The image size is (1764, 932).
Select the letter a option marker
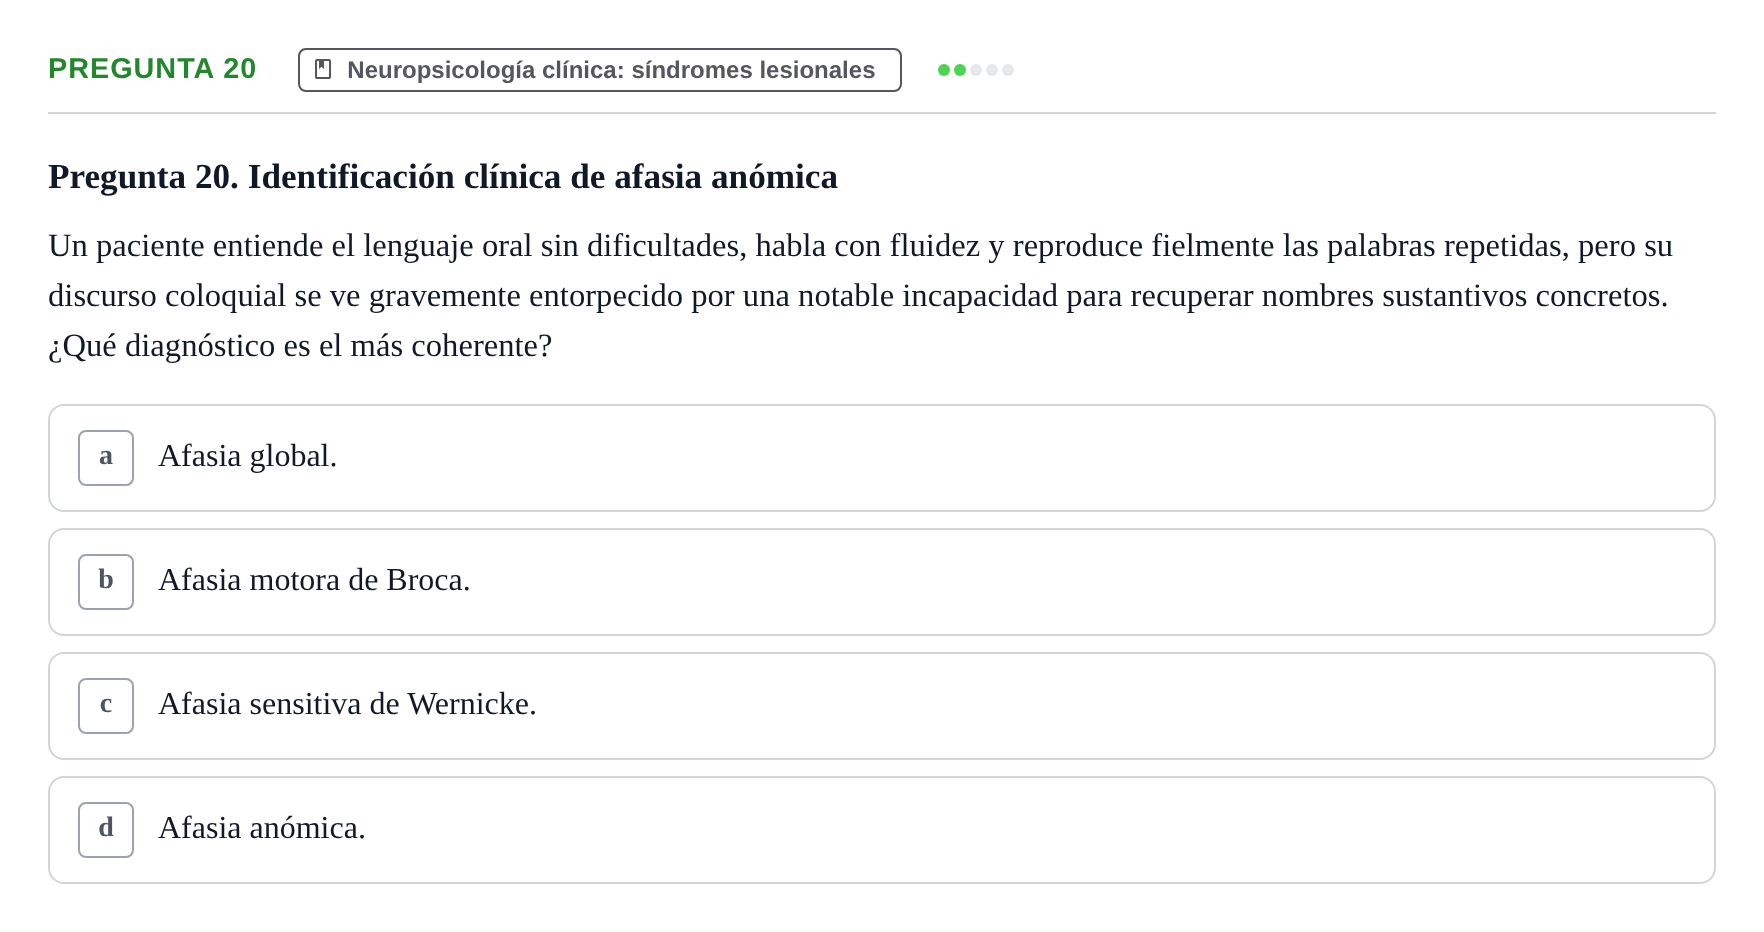pos(106,458)
